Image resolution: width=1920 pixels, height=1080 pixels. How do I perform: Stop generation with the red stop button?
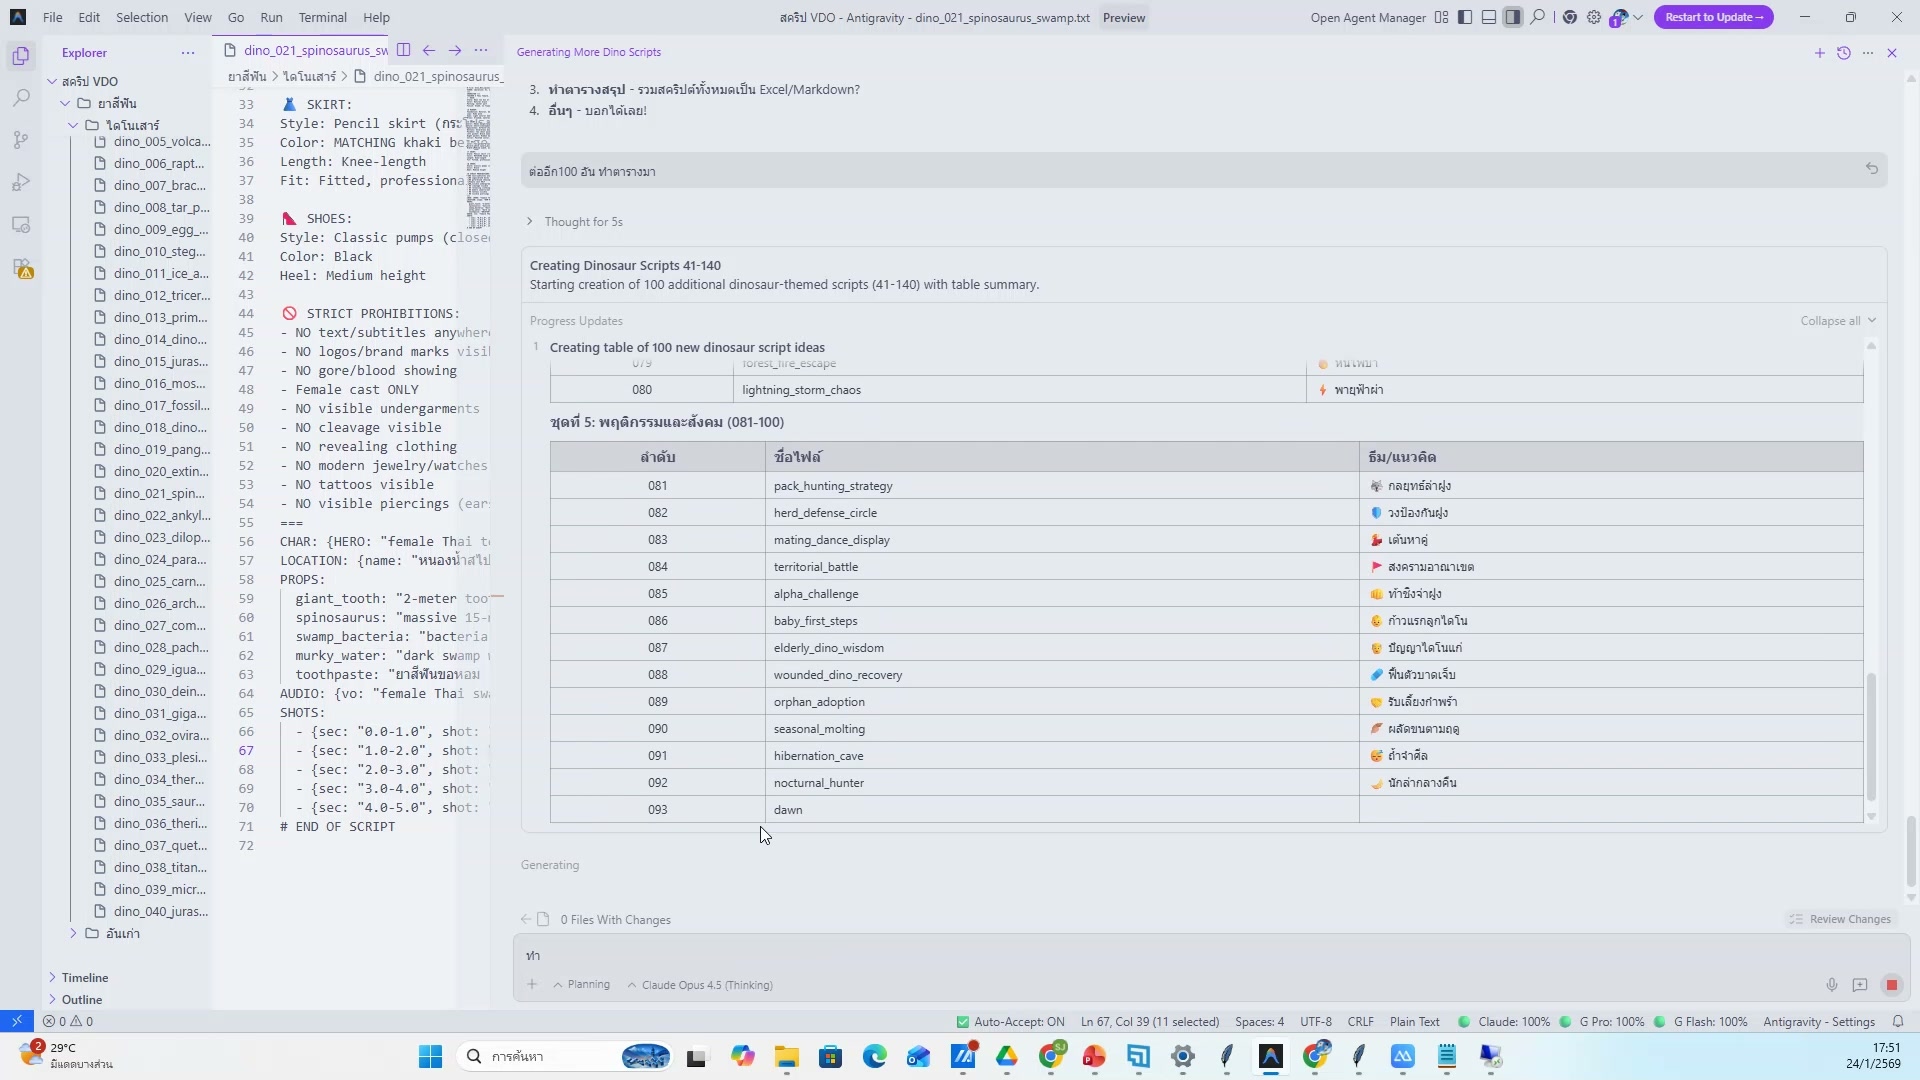pos(1891,985)
